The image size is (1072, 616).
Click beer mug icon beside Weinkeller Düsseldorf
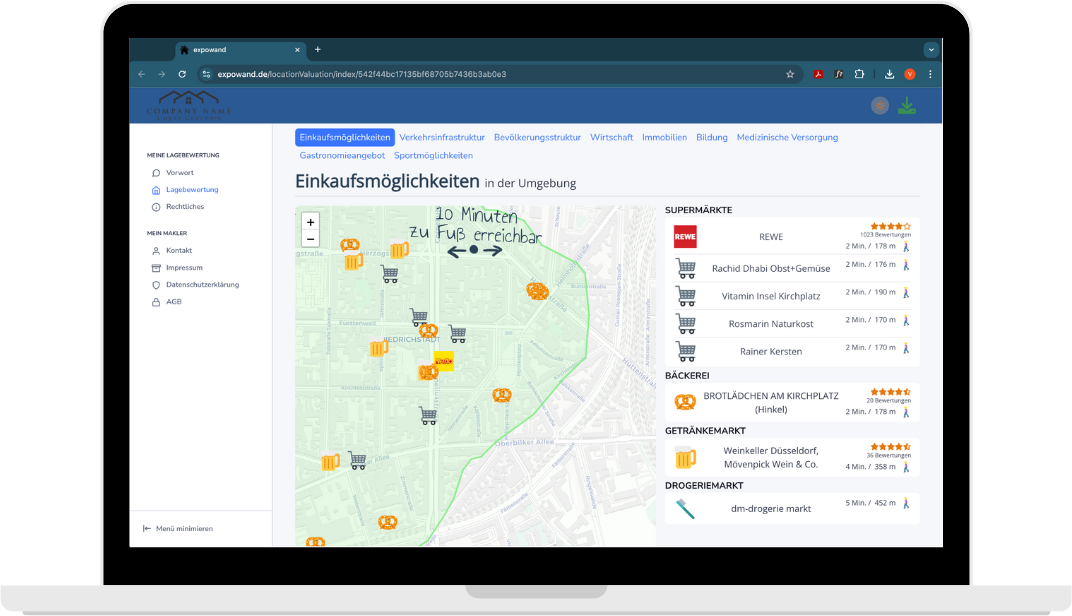click(x=685, y=457)
